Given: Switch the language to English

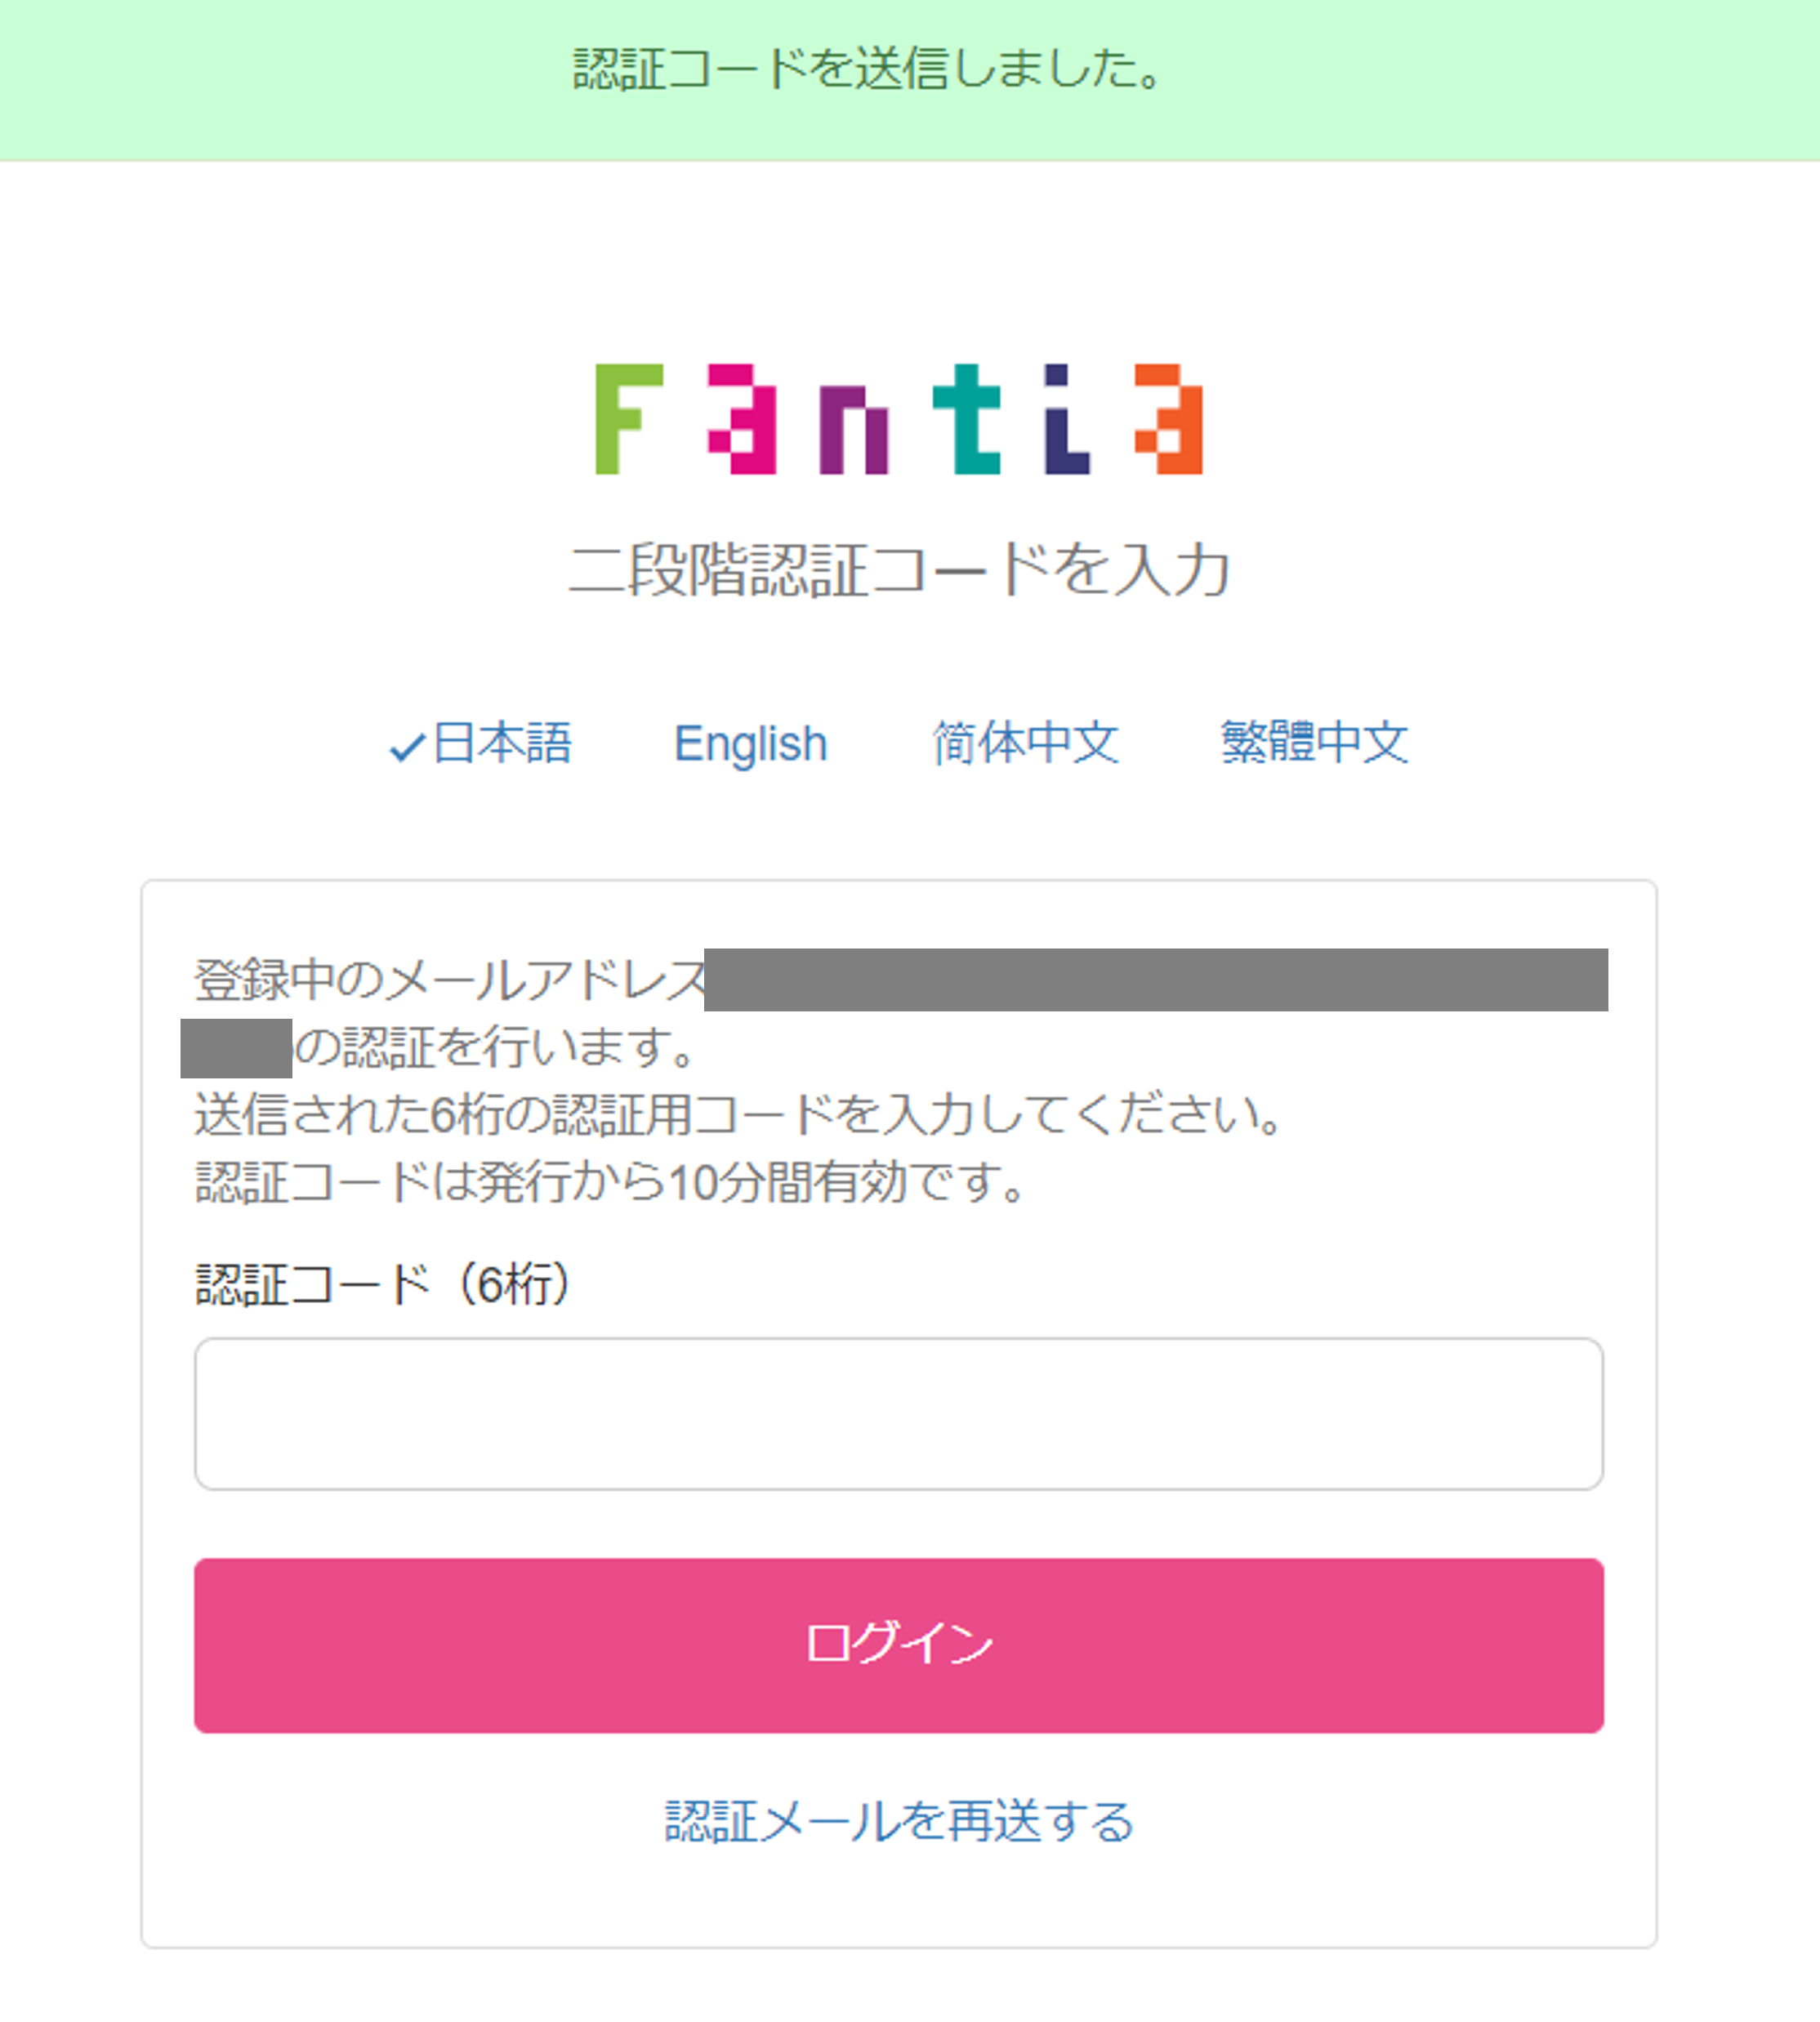Looking at the screenshot, I should [750, 743].
